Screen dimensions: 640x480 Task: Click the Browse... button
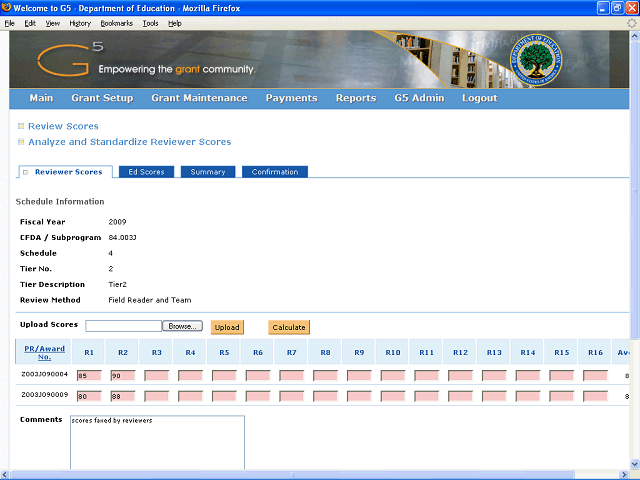click(x=182, y=326)
